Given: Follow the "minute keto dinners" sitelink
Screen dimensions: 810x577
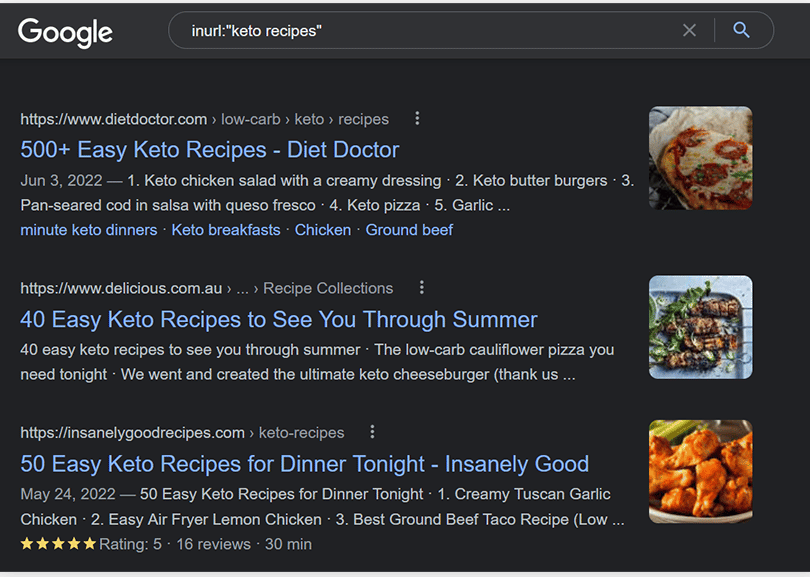Looking at the screenshot, I should [89, 230].
